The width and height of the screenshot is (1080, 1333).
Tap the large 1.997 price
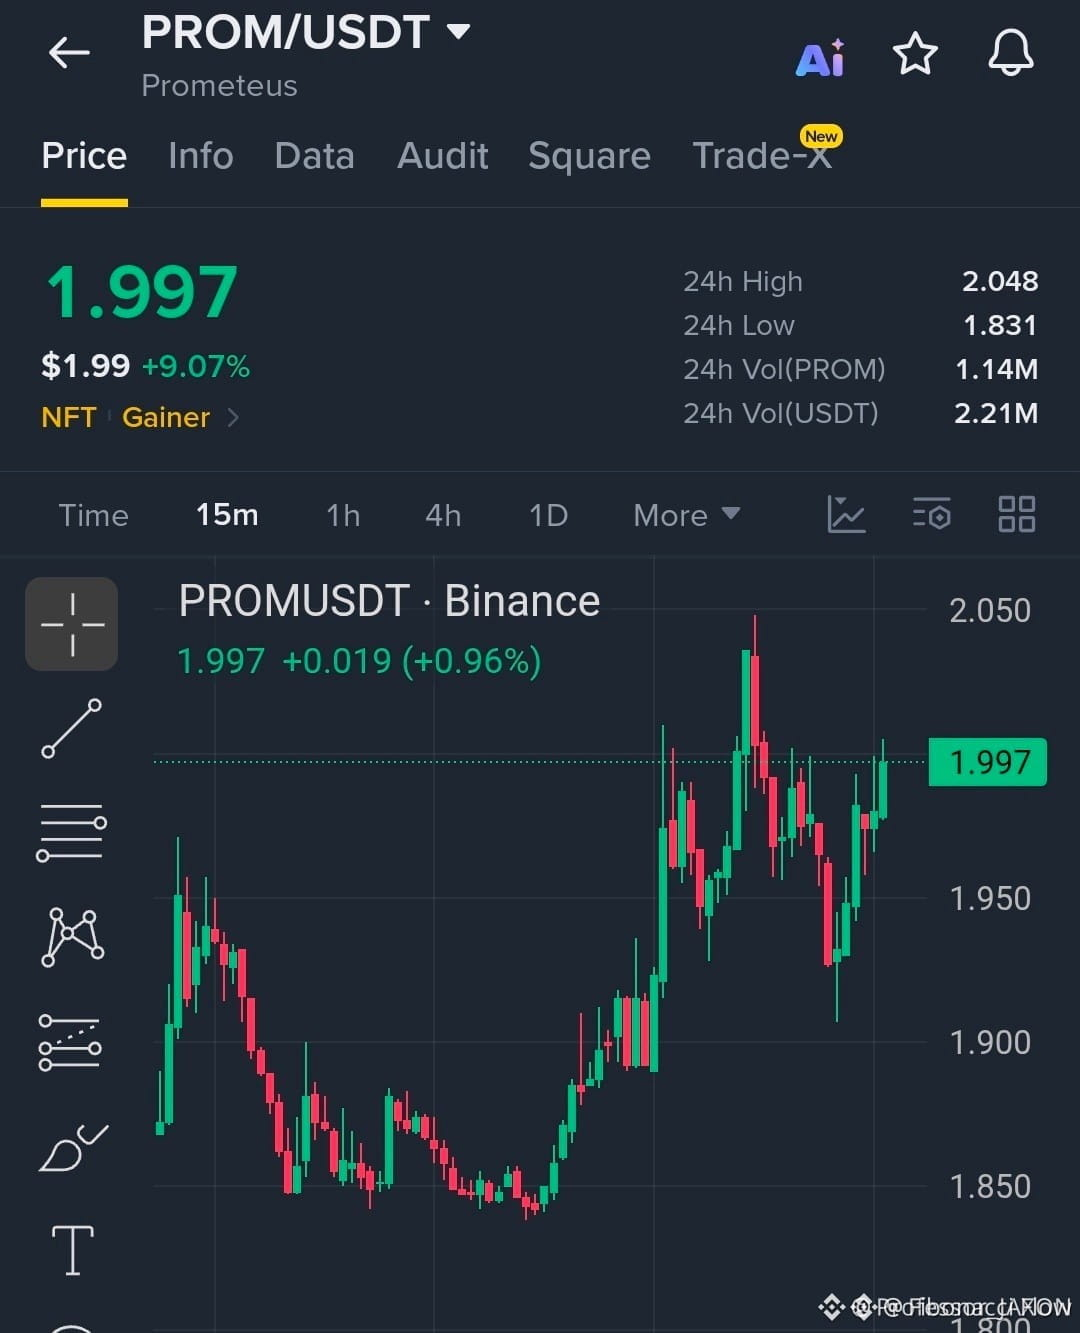(142, 293)
